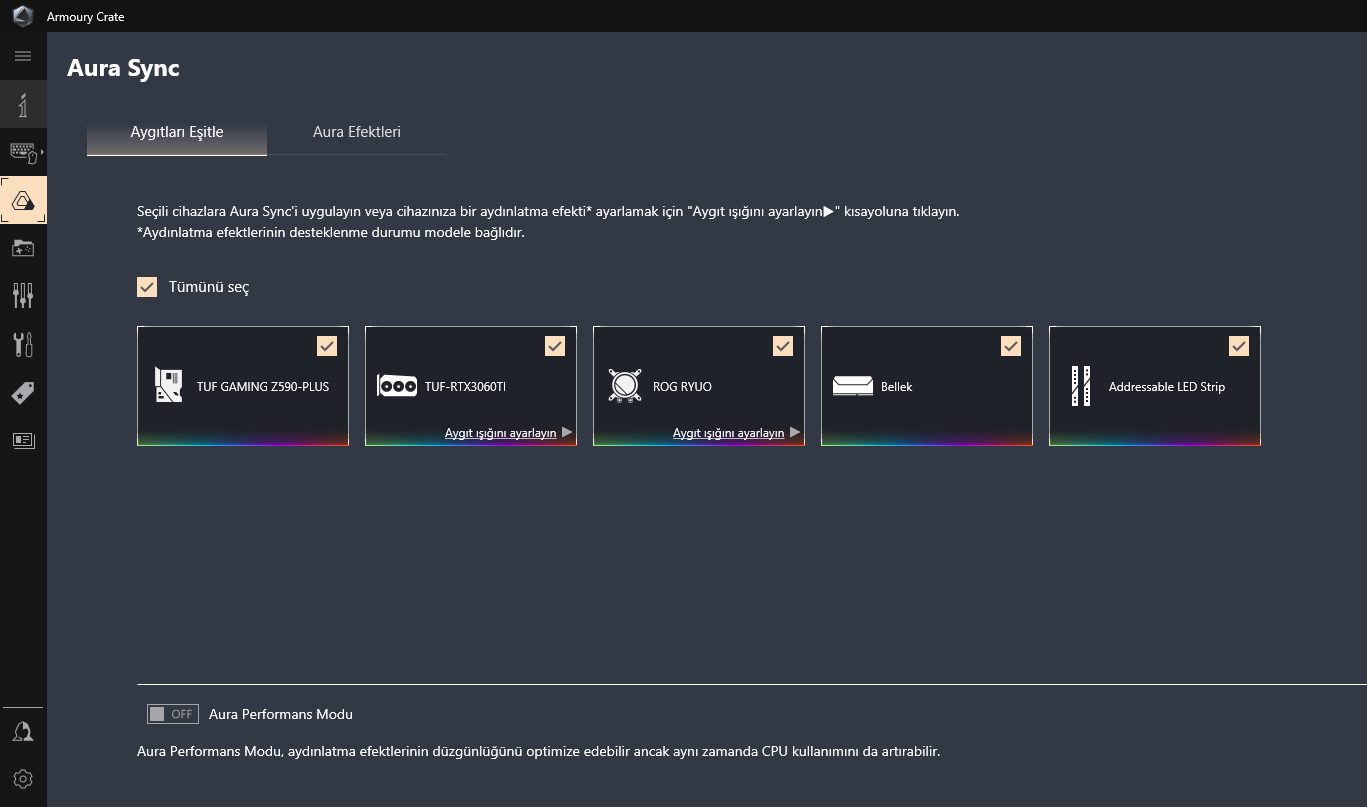The height and width of the screenshot is (807, 1367).
Task: Uncheck the Addressable LED Strip checkbox
Action: pos(1239,346)
